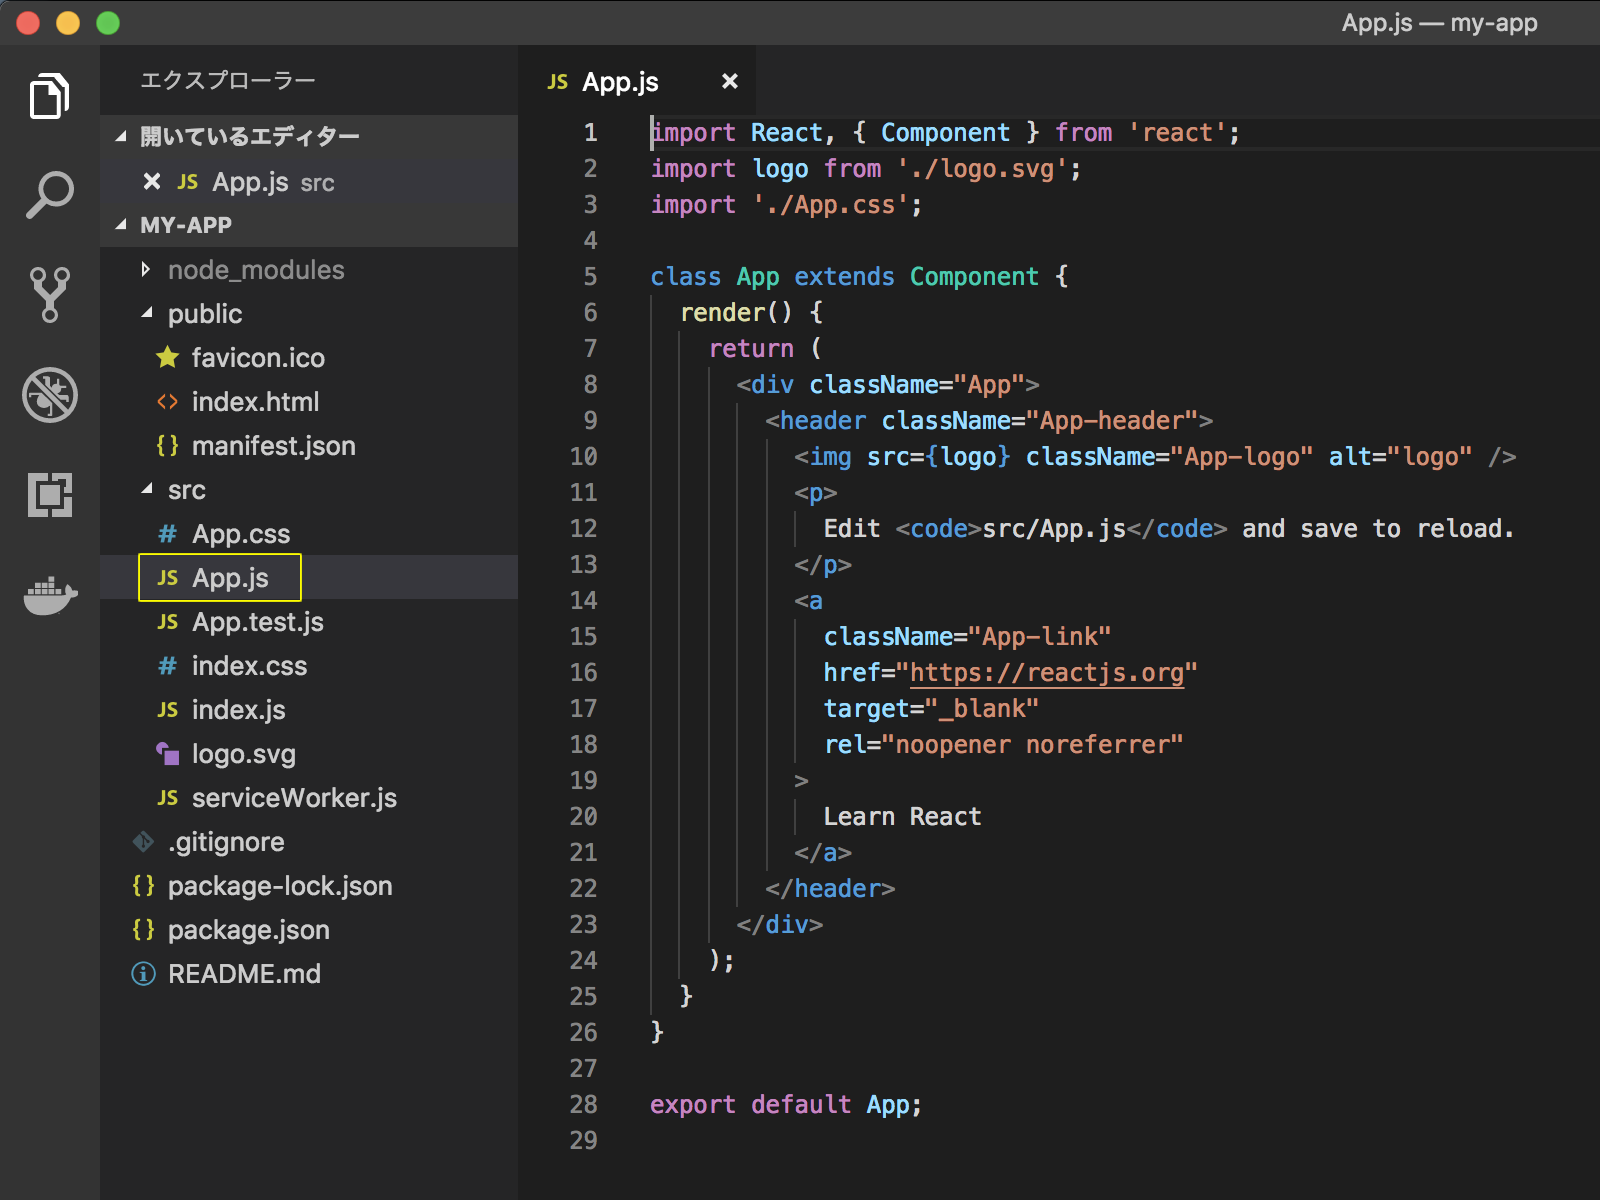Click the https://reactjs.org link in code
1600x1200 pixels.
pyautogui.click(x=1048, y=672)
